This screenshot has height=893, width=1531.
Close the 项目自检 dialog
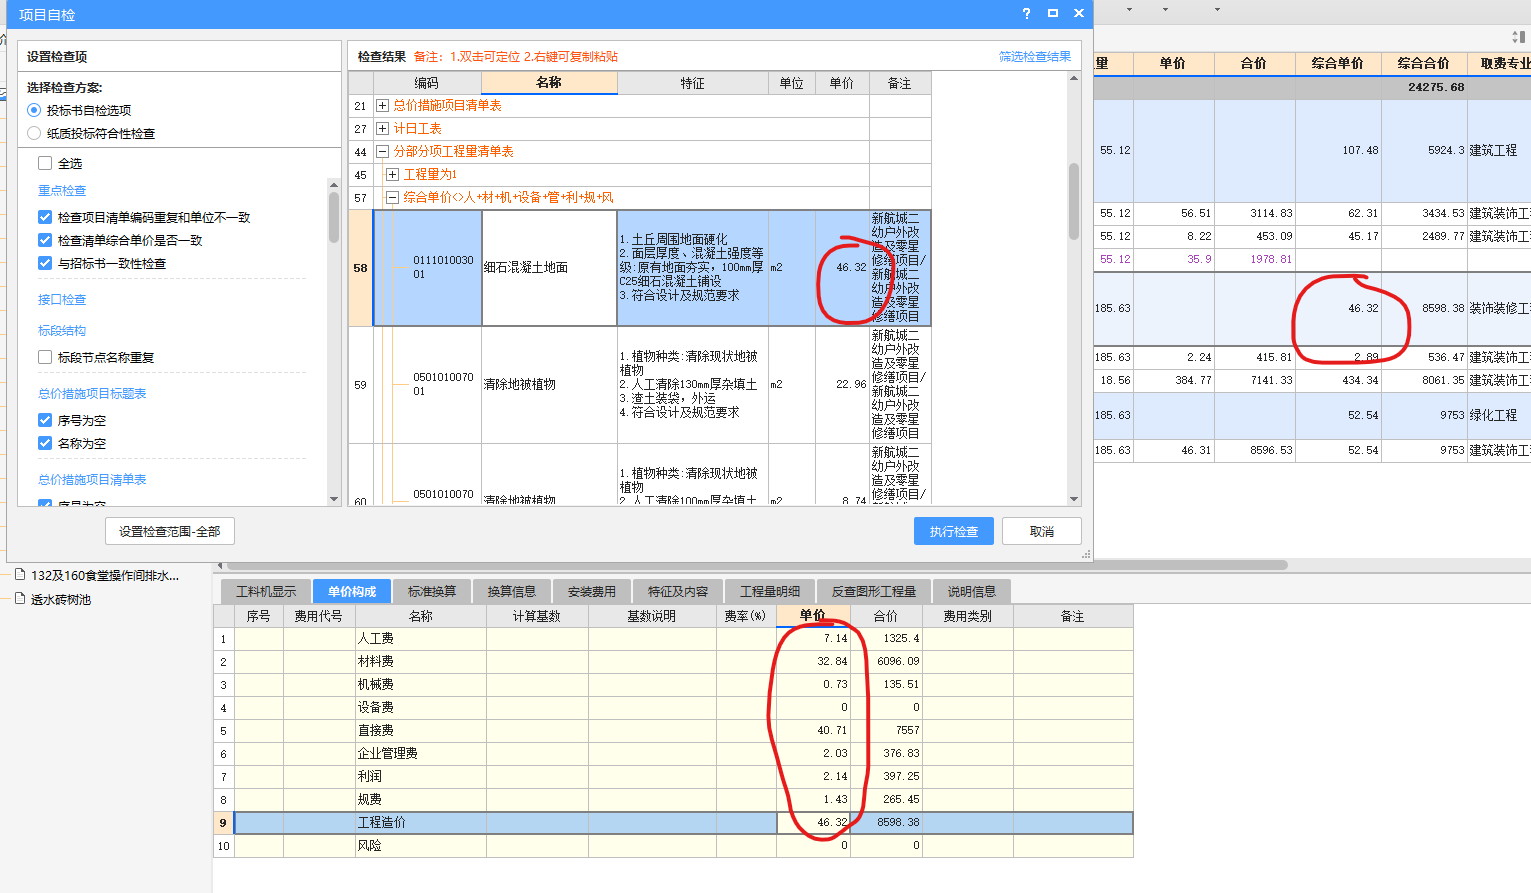[1079, 14]
